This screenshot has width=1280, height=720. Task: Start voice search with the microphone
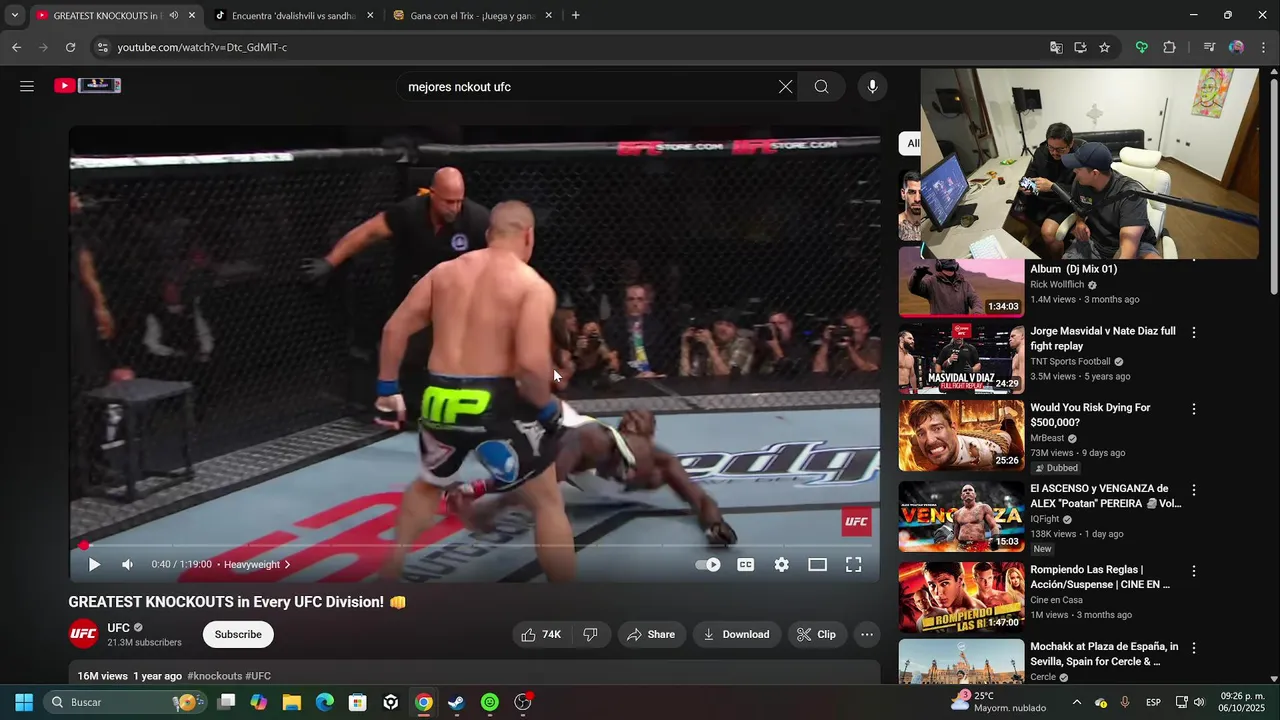tap(872, 87)
